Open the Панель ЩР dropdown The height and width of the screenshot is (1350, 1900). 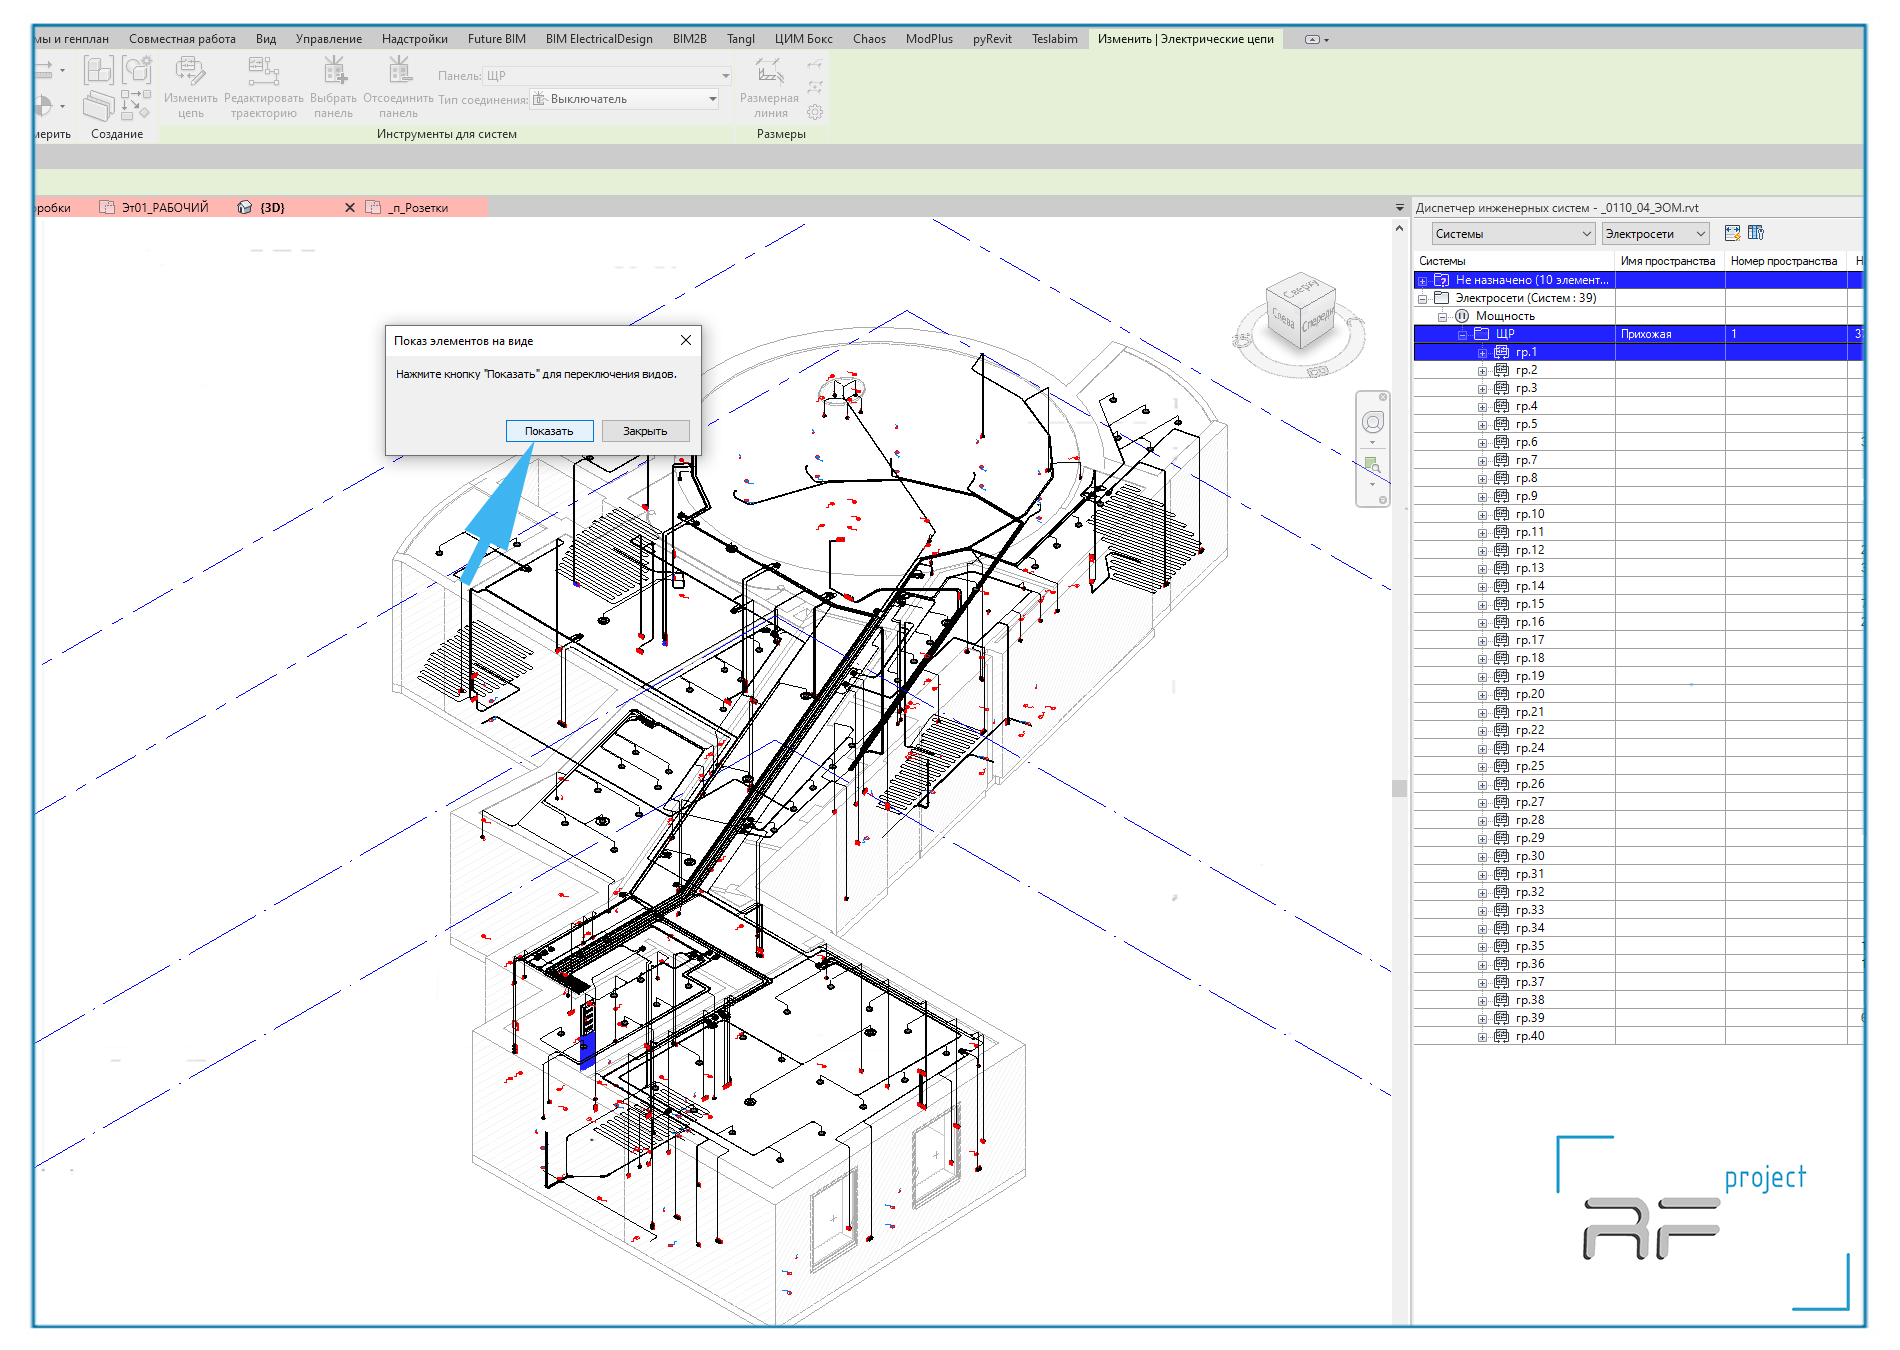click(x=726, y=76)
